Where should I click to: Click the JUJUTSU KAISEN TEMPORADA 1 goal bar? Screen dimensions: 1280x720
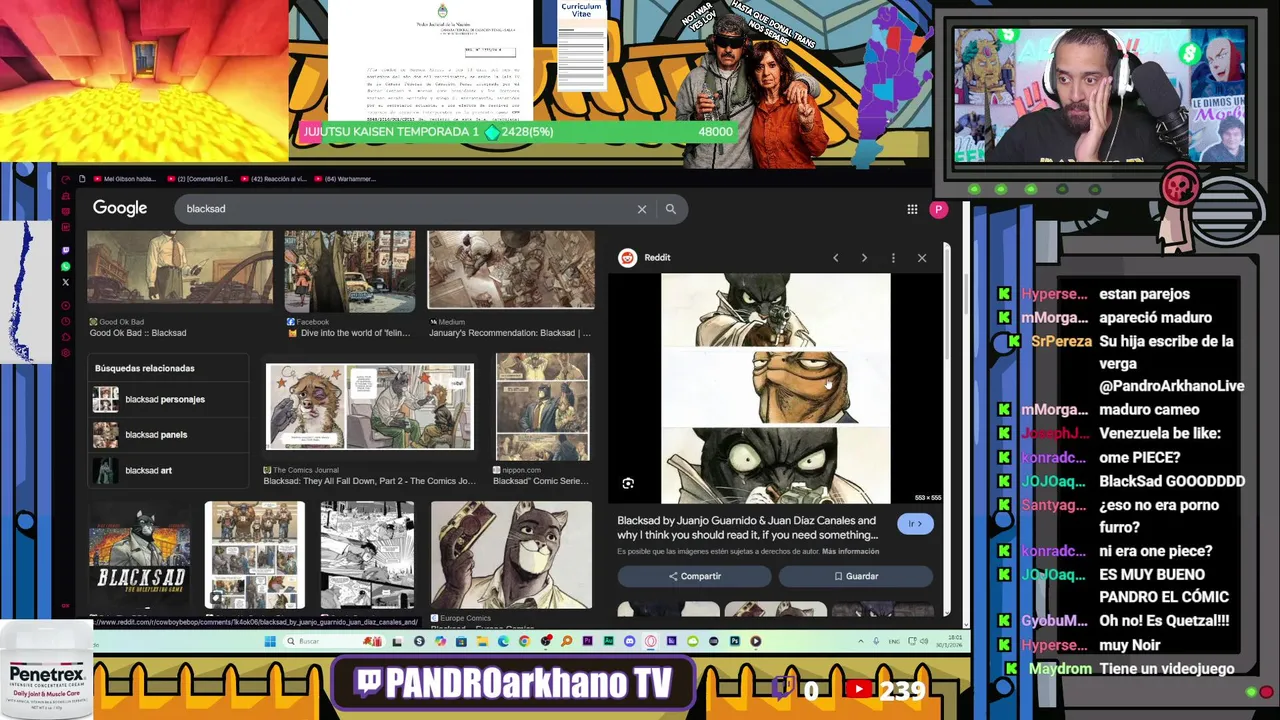point(517,132)
